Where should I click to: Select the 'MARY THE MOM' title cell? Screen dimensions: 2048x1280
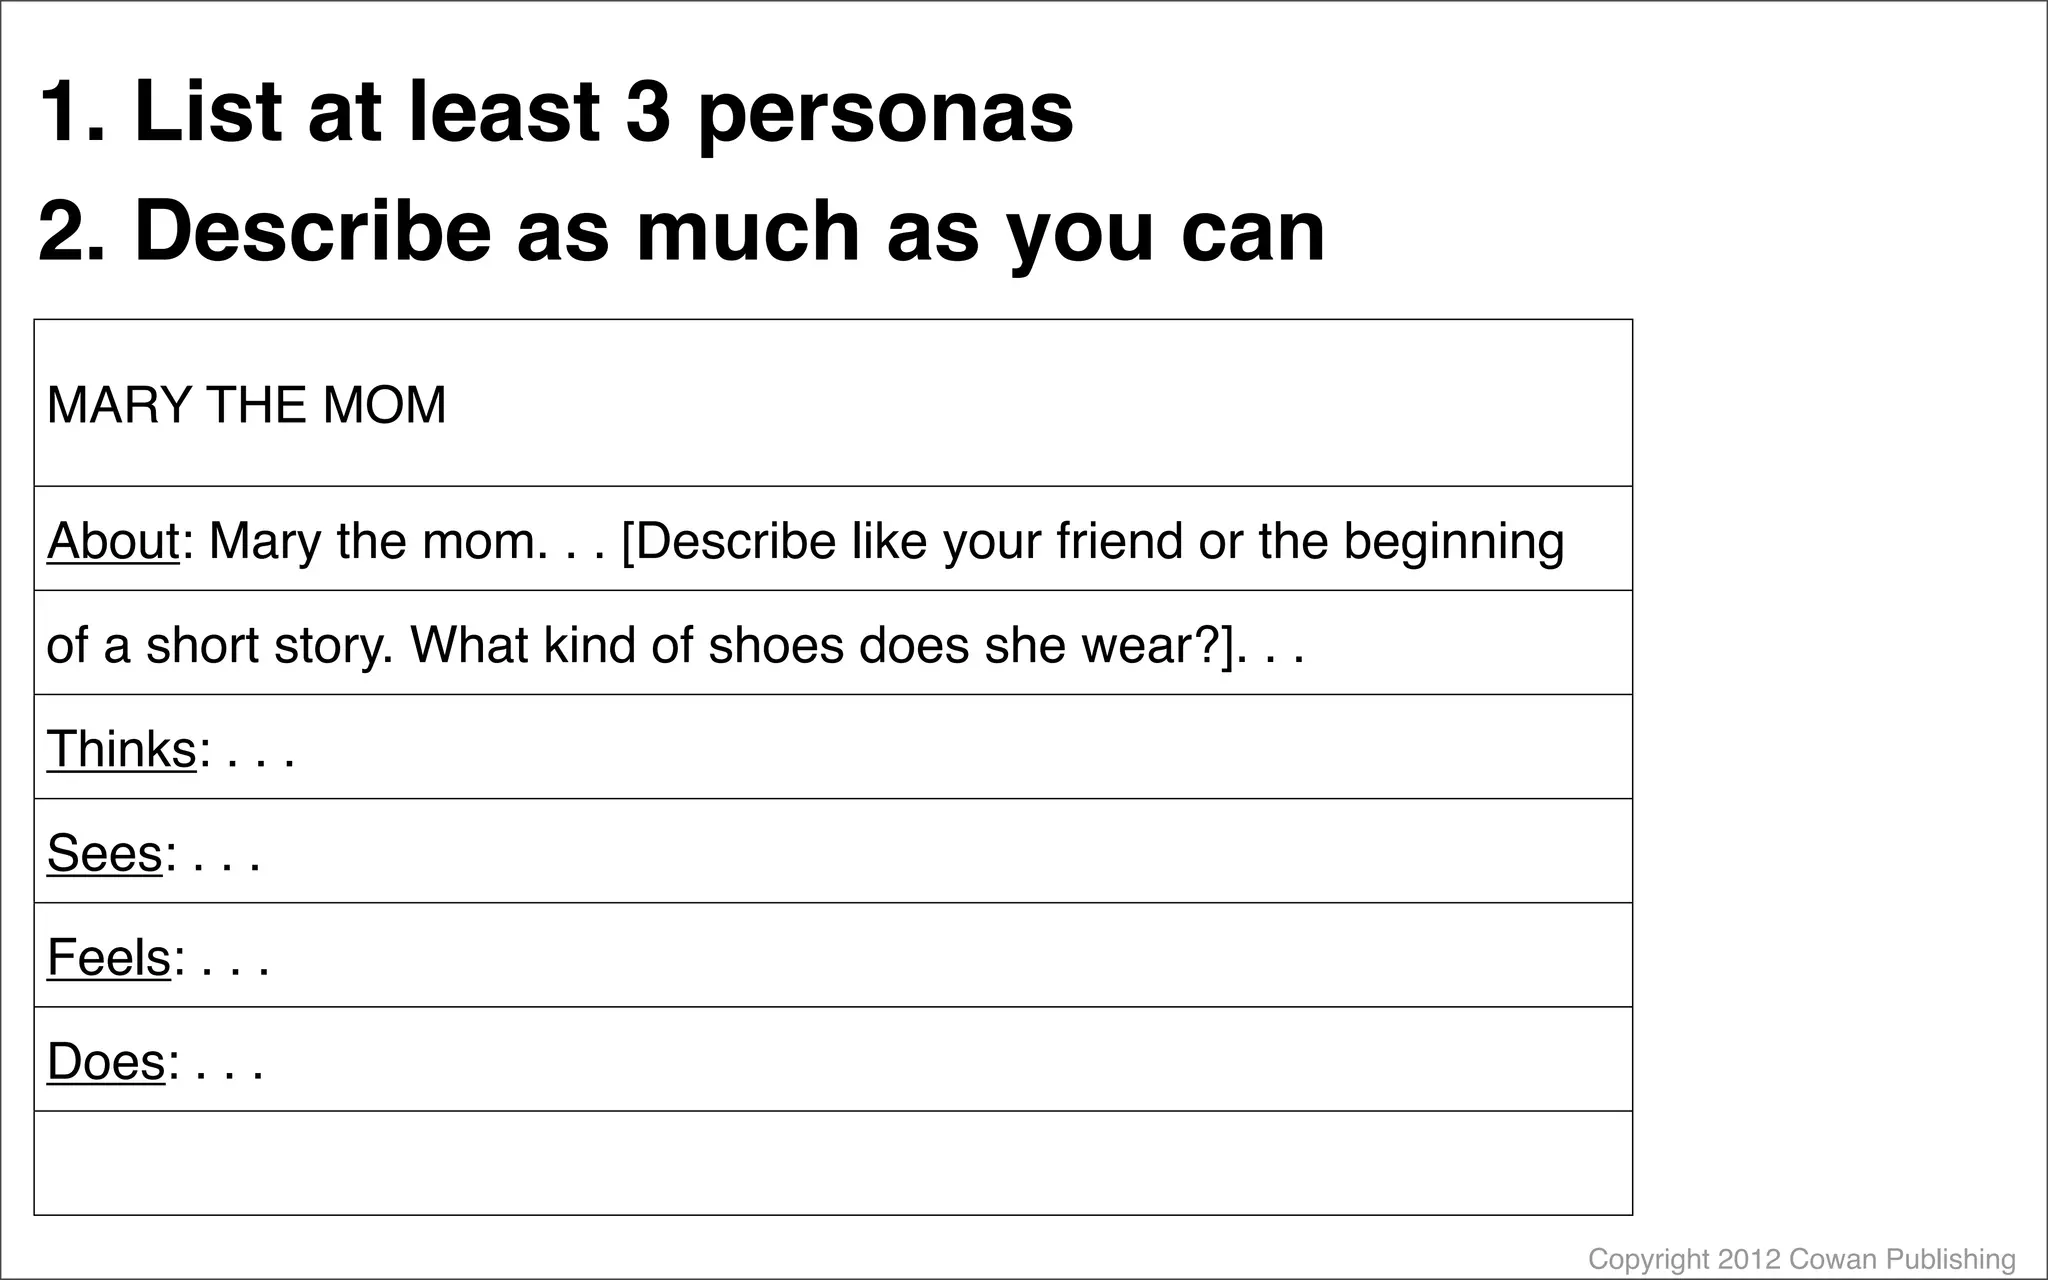(833, 403)
